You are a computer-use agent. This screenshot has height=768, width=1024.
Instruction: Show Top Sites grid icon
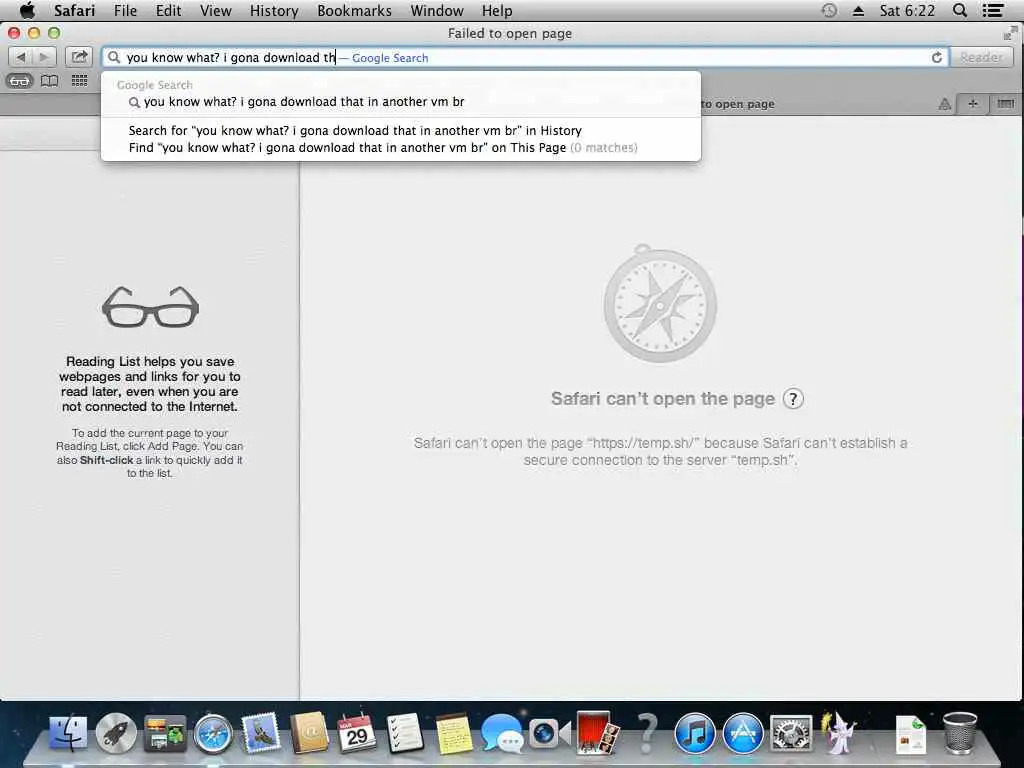tap(80, 81)
